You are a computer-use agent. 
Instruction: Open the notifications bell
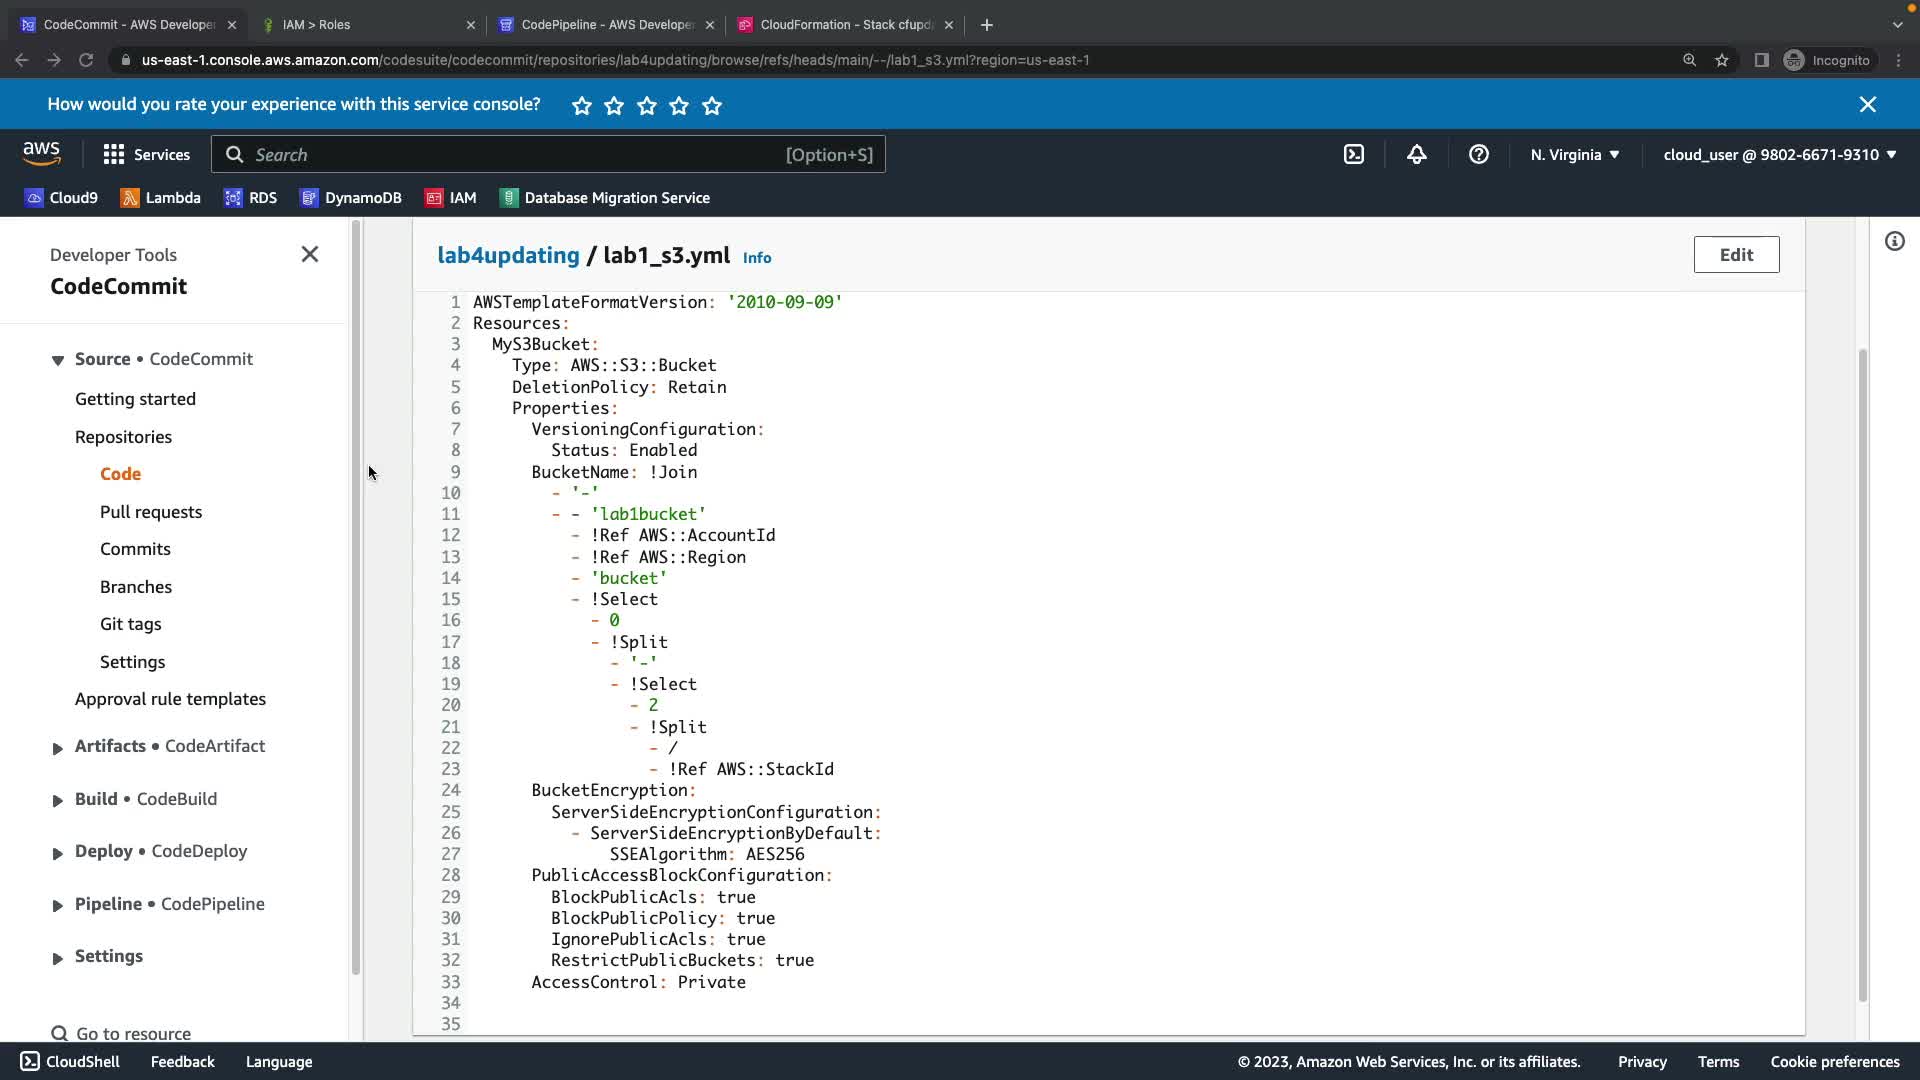tap(1416, 154)
